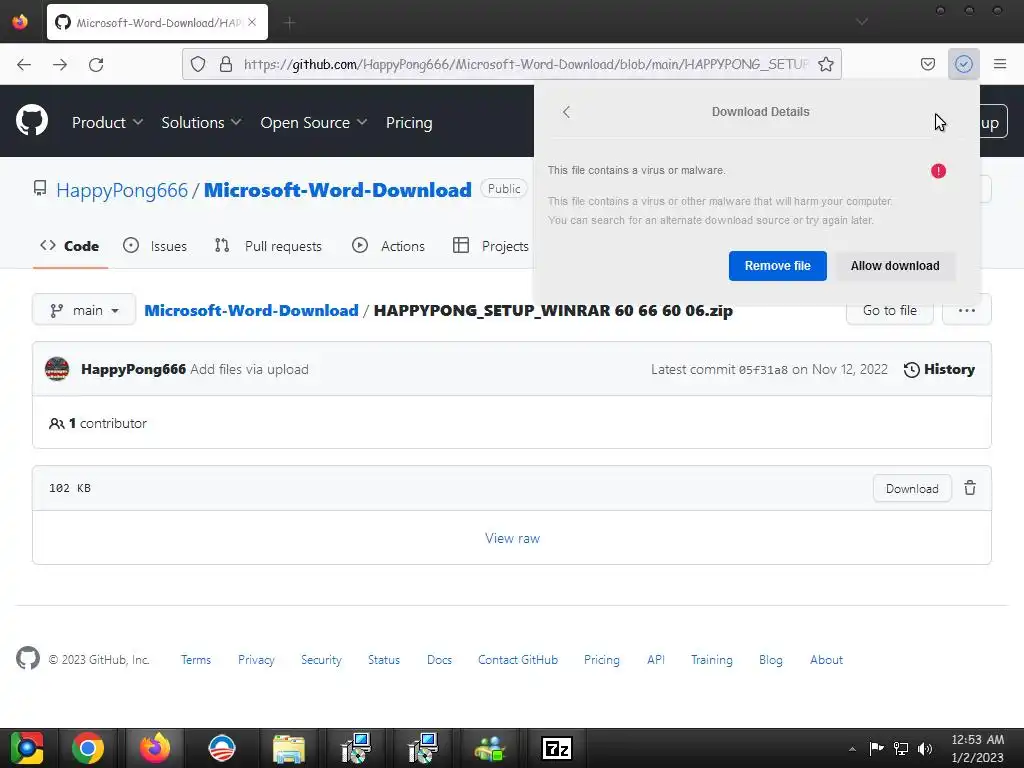Click the volume speaker tray icon
1024x768 pixels.
925,748
